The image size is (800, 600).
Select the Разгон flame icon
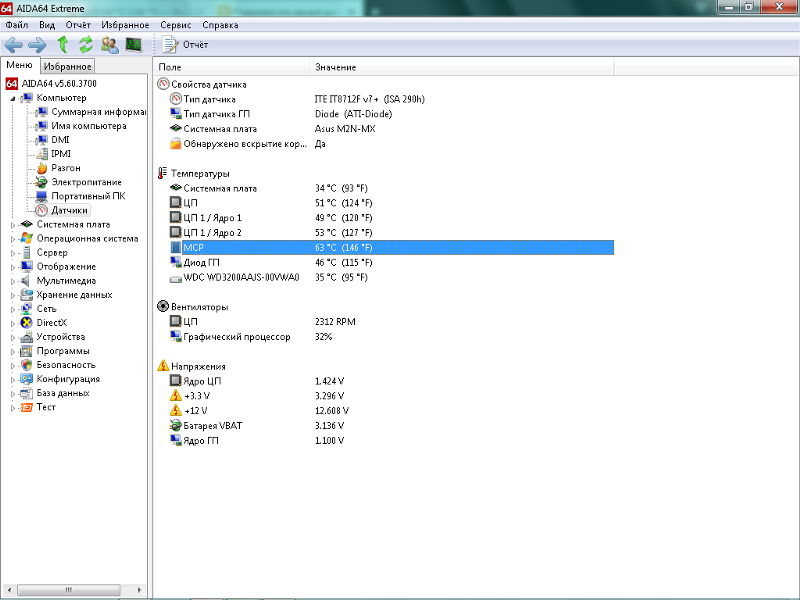click(42, 168)
